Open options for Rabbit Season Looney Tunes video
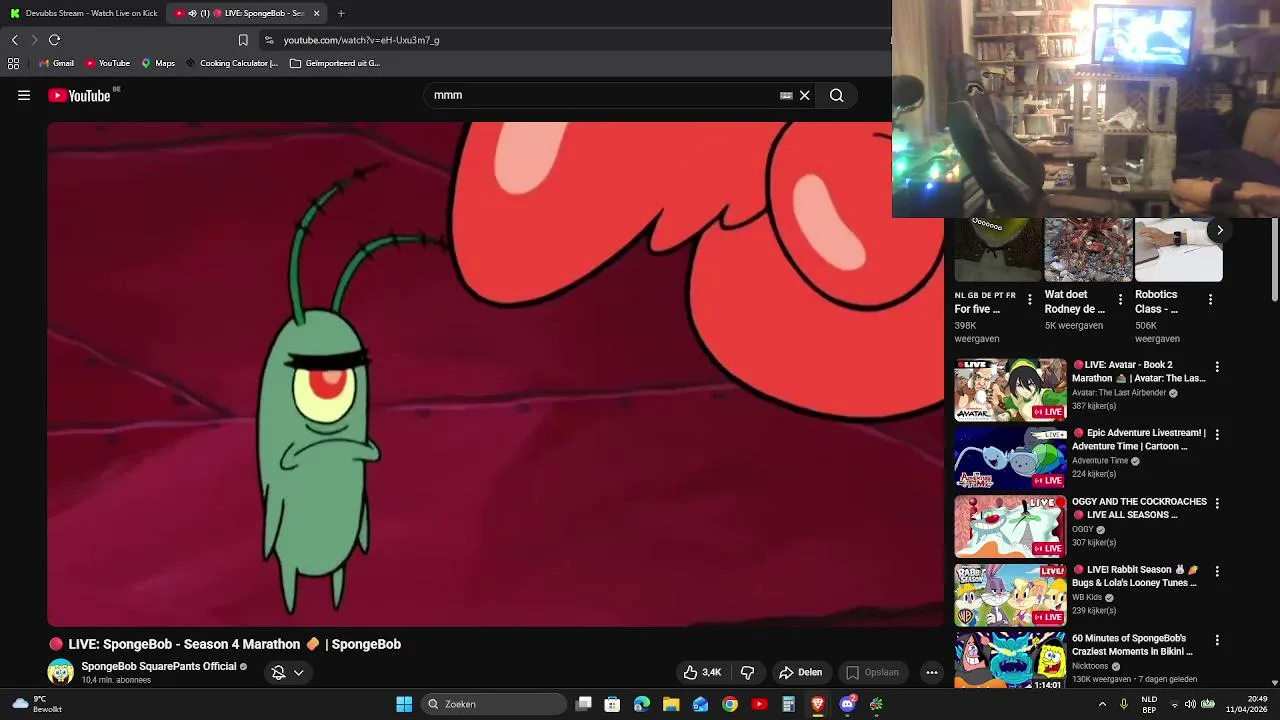The height and width of the screenshot is (720, 1280). (x=1217, y=571)
